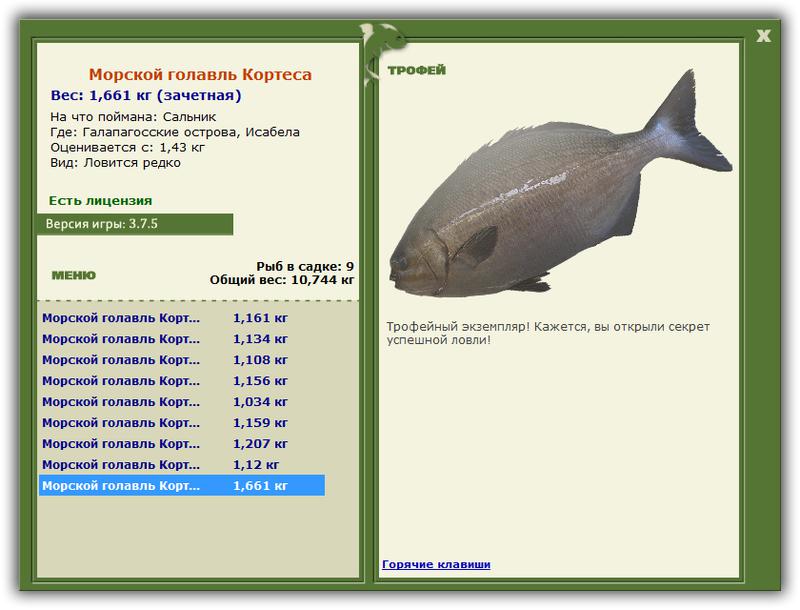Click the Рыб в садке: 9 text

pos(305,266)
